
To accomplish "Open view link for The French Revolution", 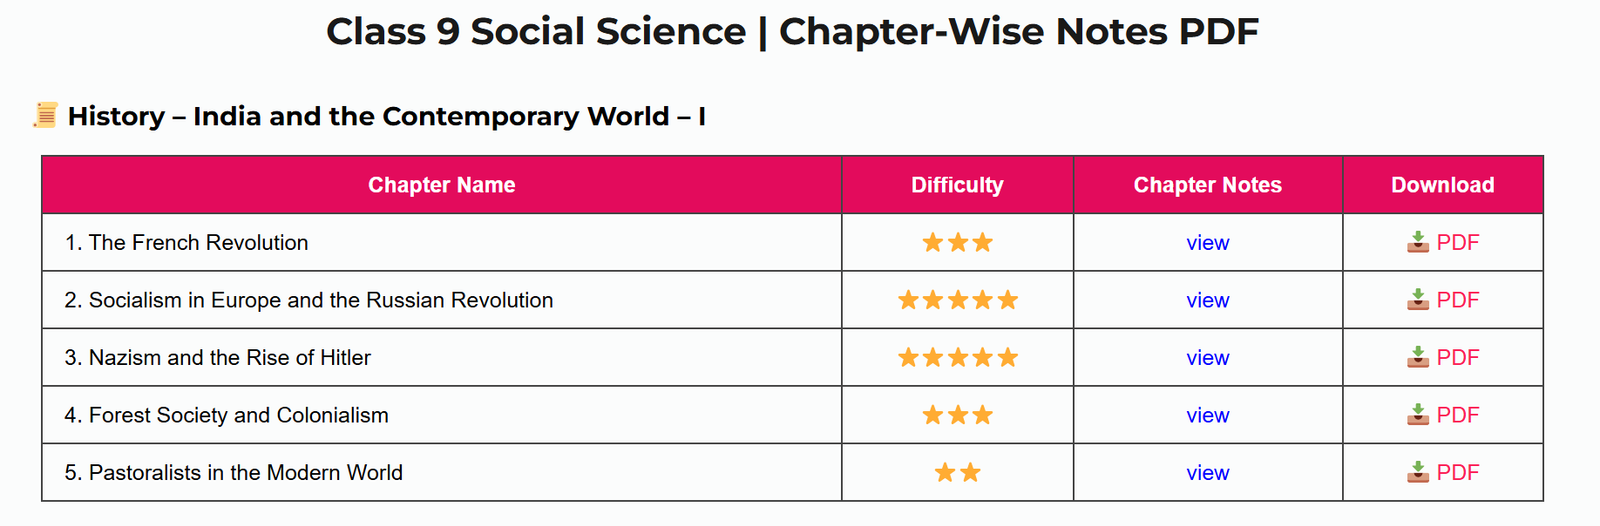I will coord(1207,243).
